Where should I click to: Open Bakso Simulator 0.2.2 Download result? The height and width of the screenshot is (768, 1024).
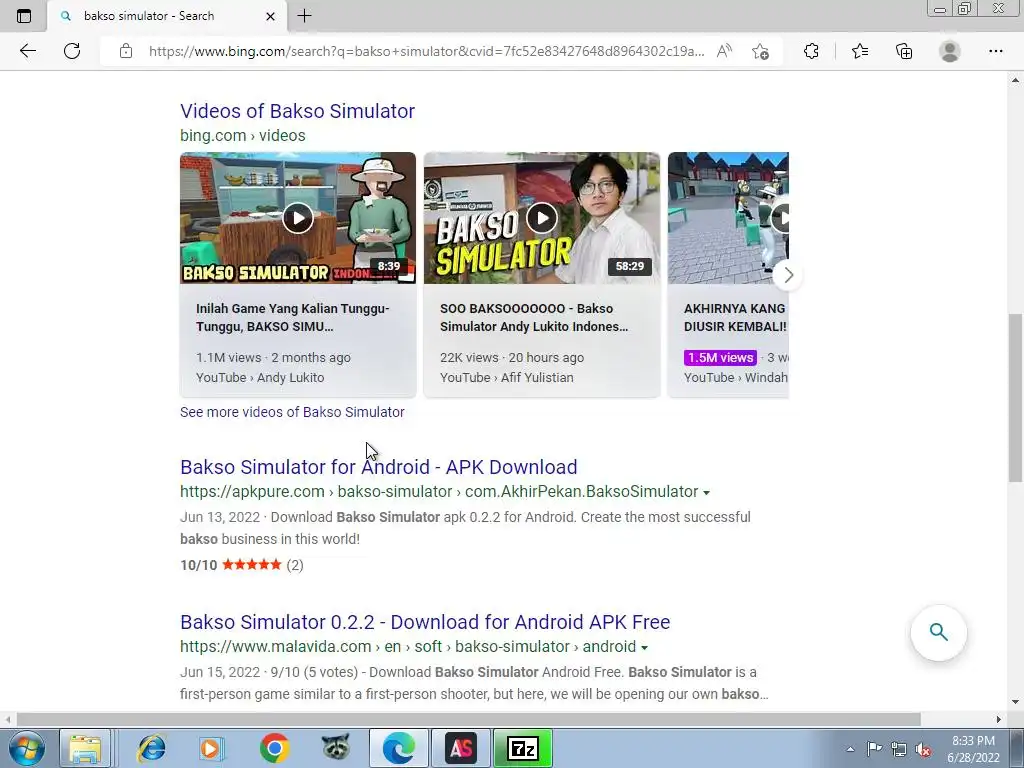425,622
